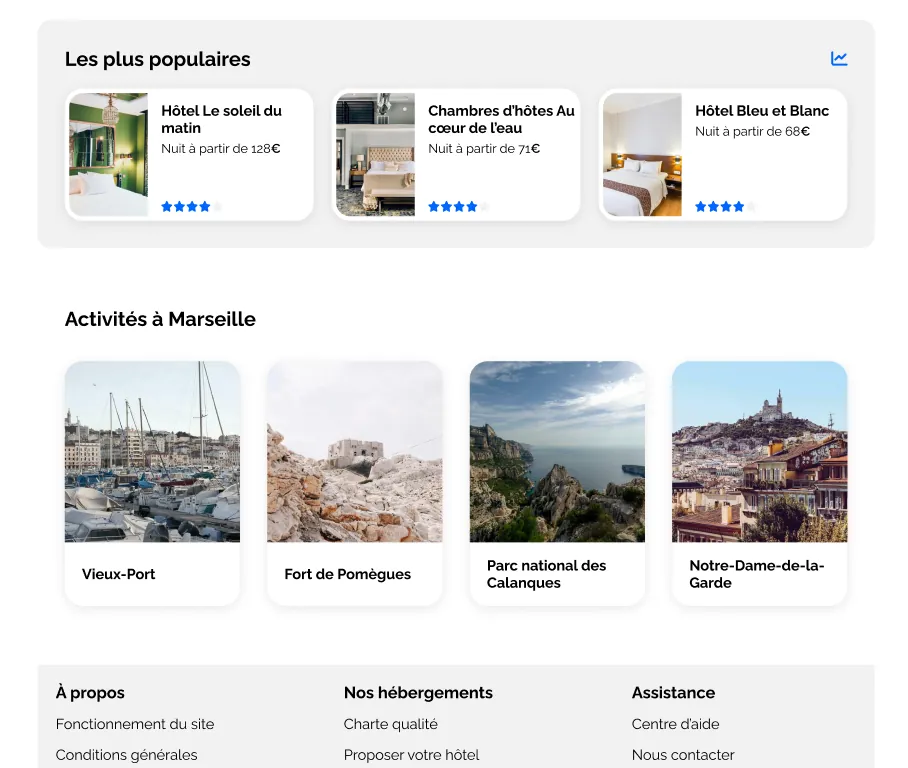Open Hôtel Bleu et Blanc room photo
This screenshot has height=768, width=908.
click(642, 155)
